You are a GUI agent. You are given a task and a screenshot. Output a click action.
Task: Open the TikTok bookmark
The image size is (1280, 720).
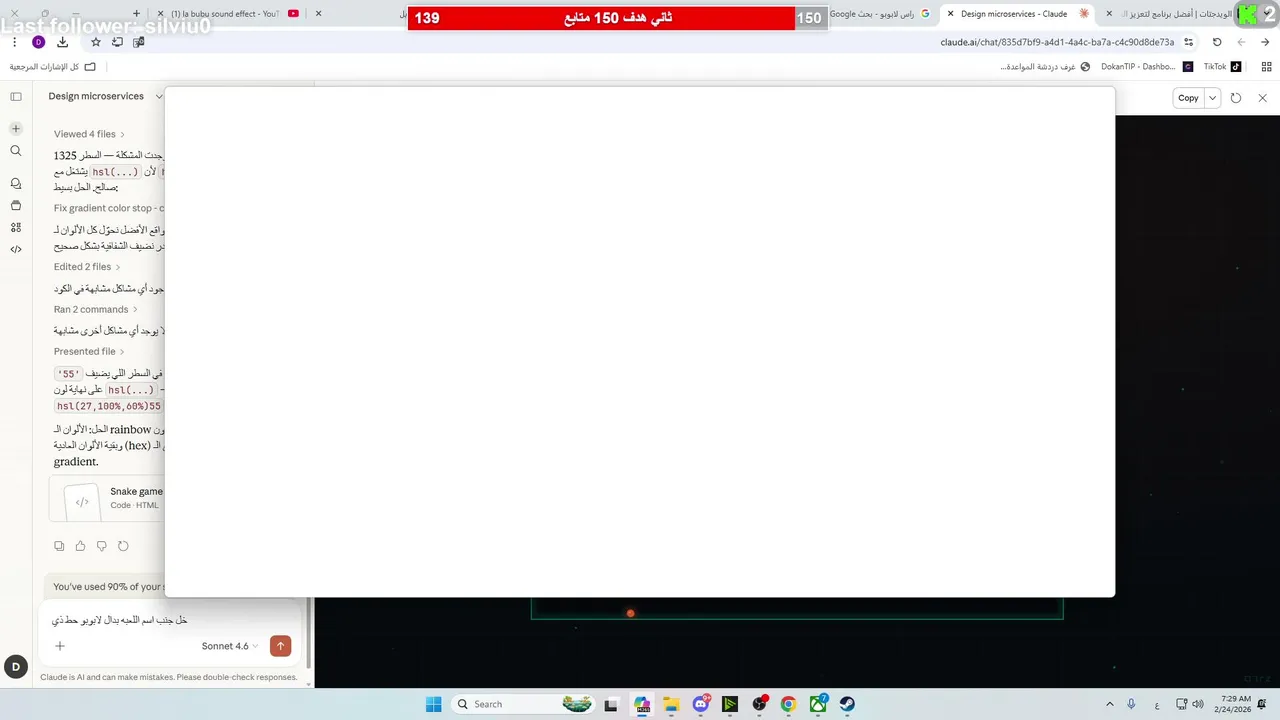1222,67
